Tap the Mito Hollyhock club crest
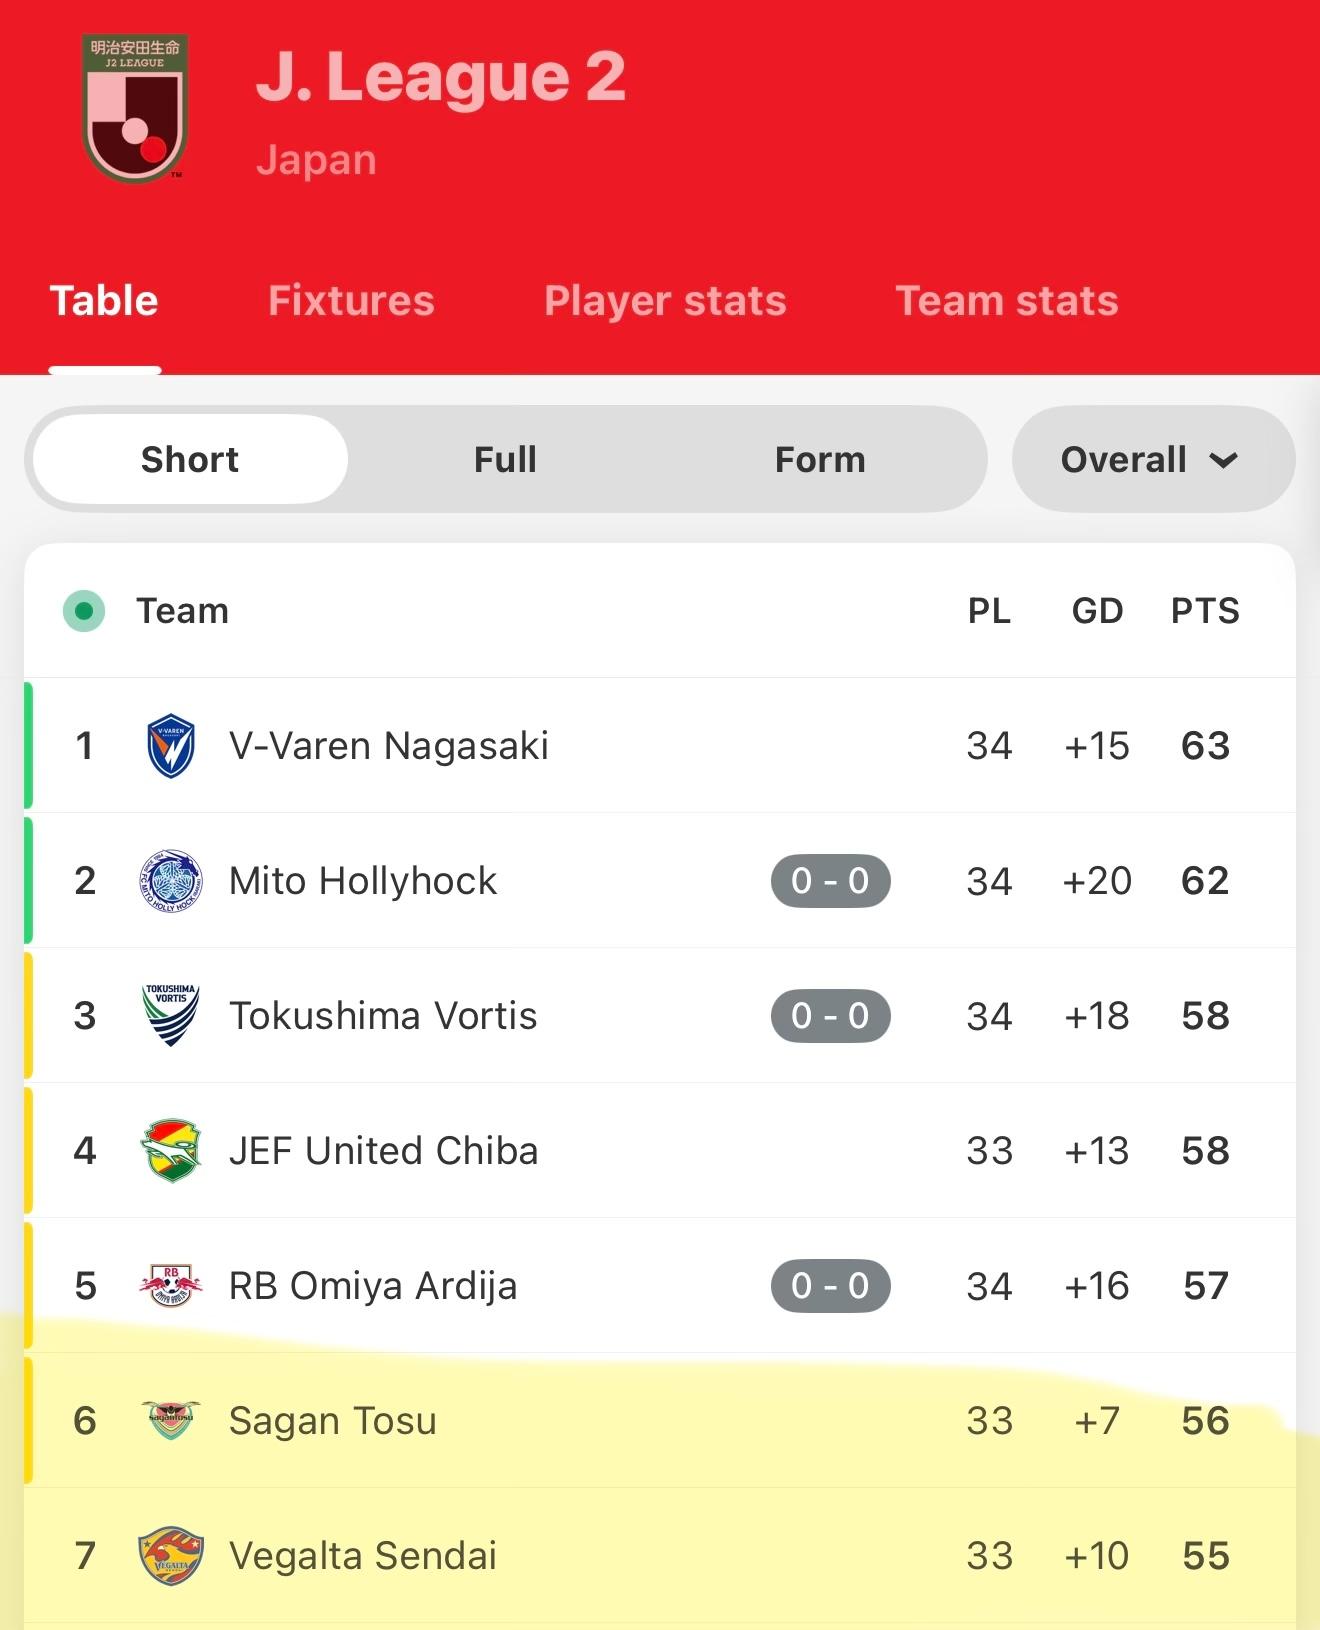The image size is (1320, 1630). pyautogui.click(x=171, y=881)
